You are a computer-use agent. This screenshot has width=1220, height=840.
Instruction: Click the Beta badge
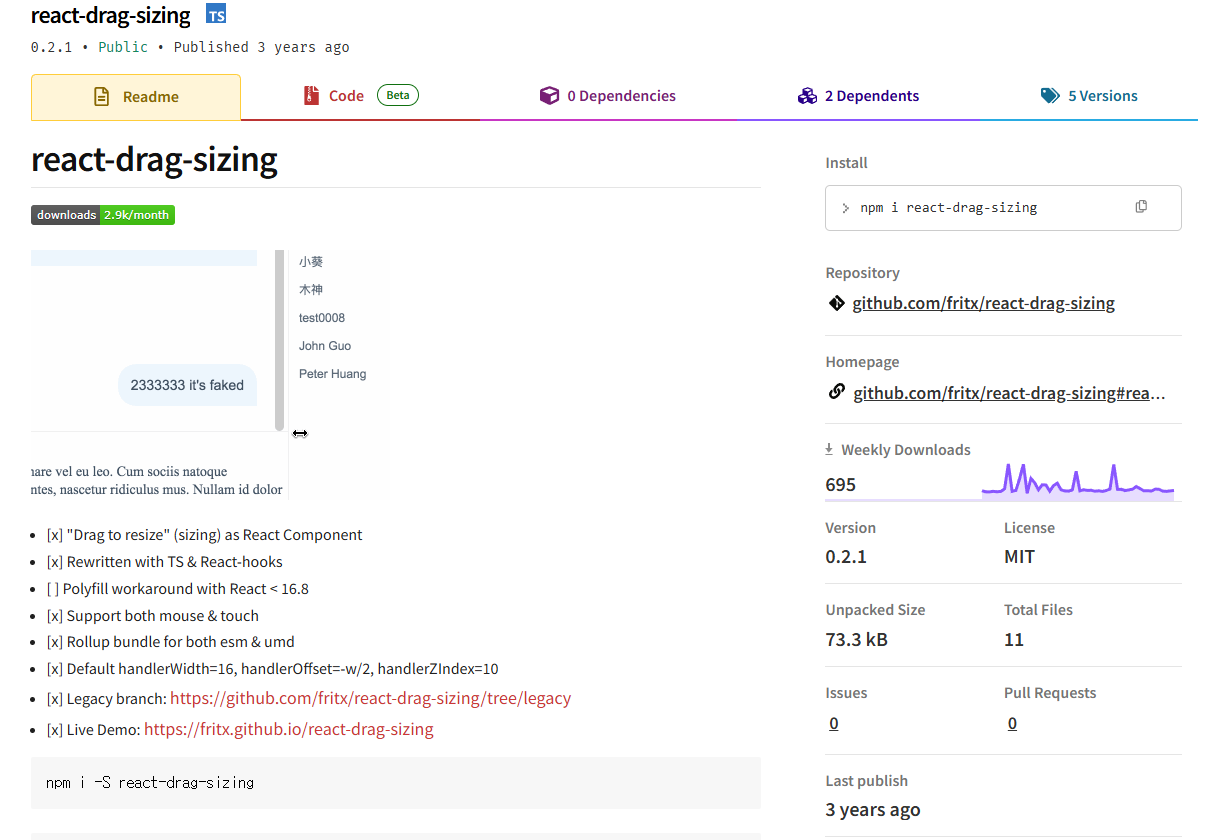tap(398, 95)
